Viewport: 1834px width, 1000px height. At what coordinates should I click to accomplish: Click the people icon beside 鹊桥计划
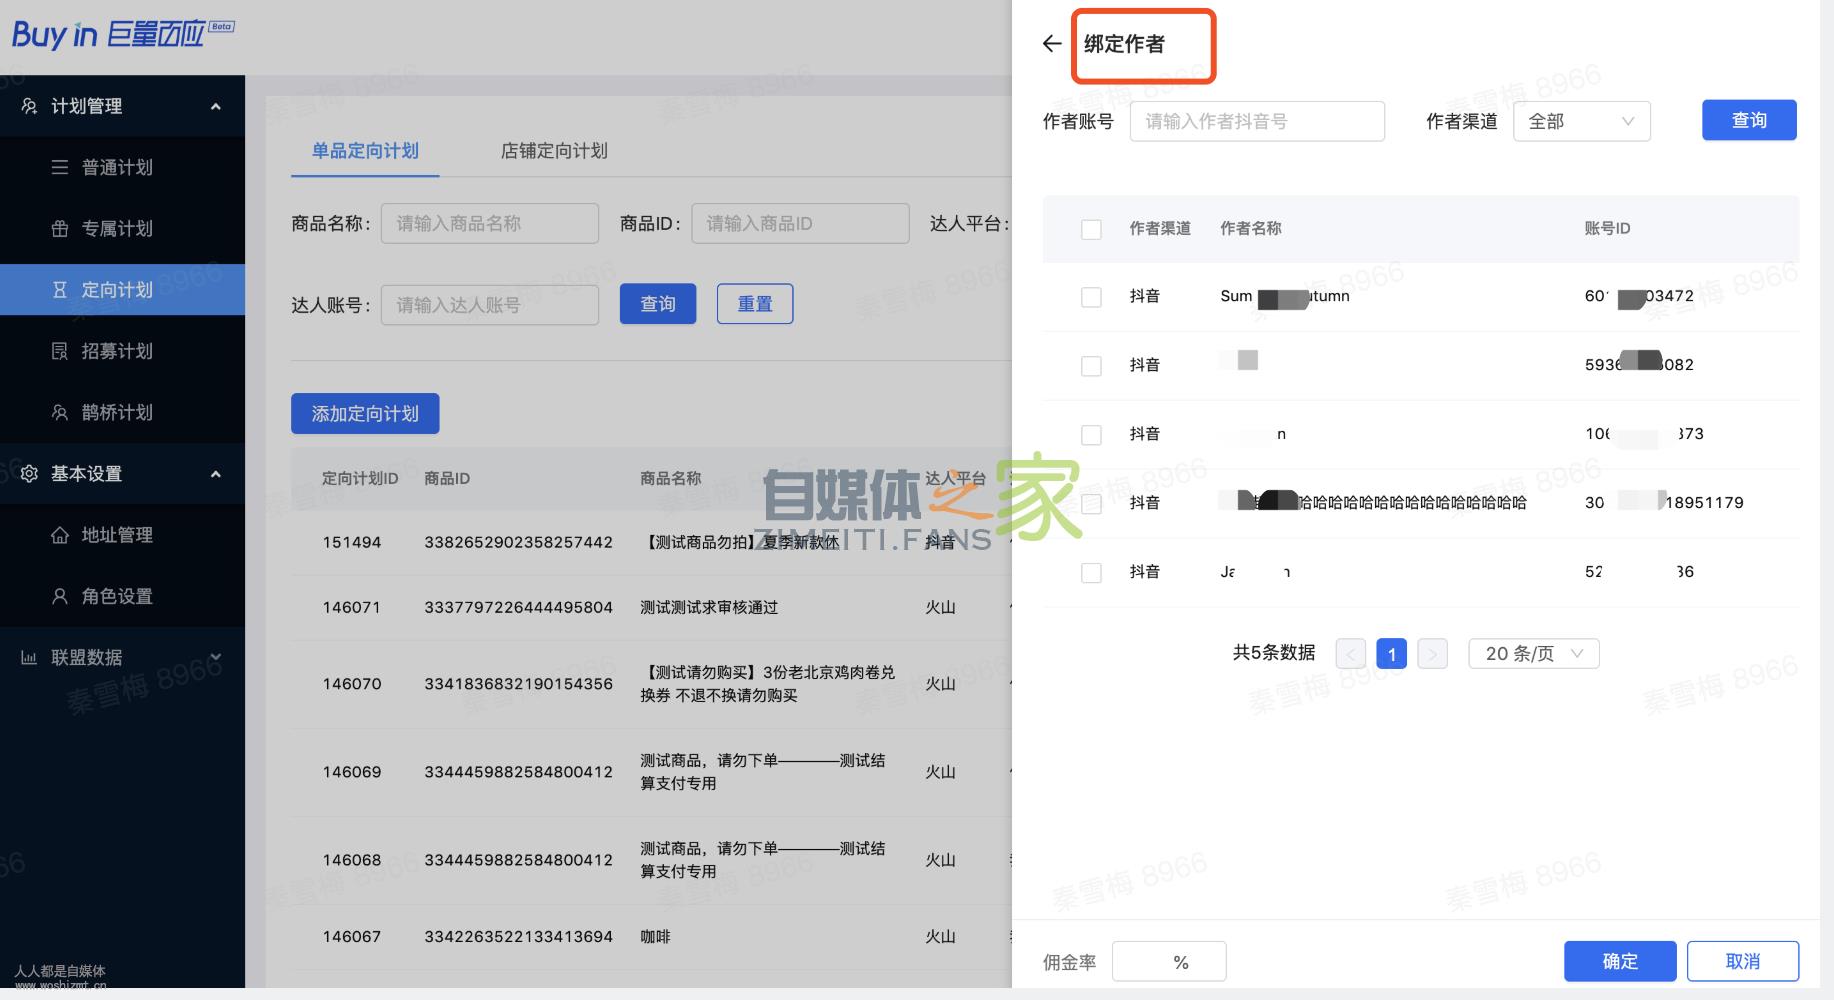click(61, 412)
